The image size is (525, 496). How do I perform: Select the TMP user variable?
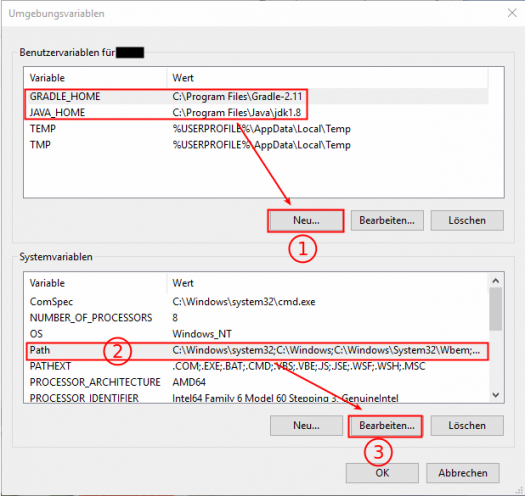click(x=256, y=145)
